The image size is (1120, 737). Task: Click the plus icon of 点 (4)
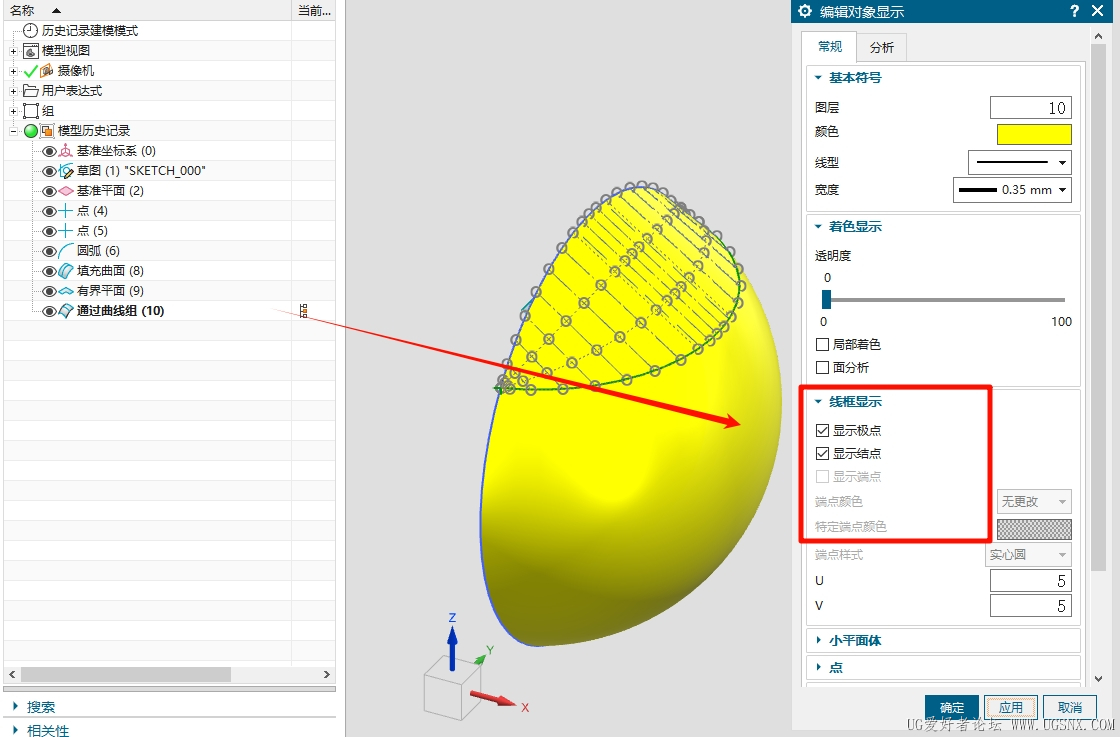(66, 211)
